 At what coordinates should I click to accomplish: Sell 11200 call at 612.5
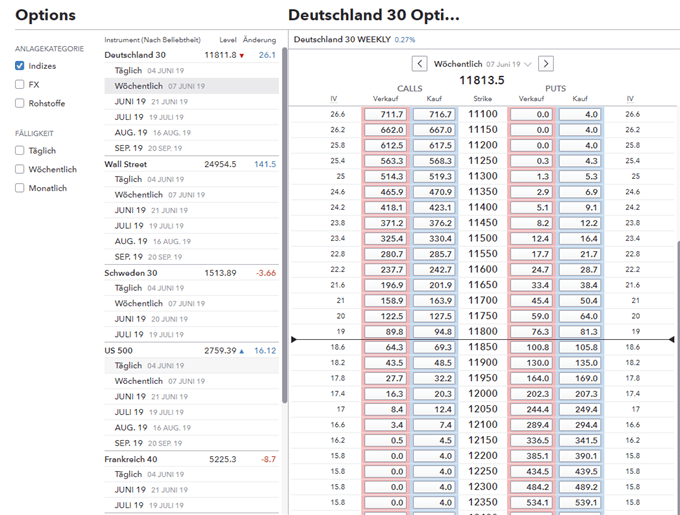point(386,146)
